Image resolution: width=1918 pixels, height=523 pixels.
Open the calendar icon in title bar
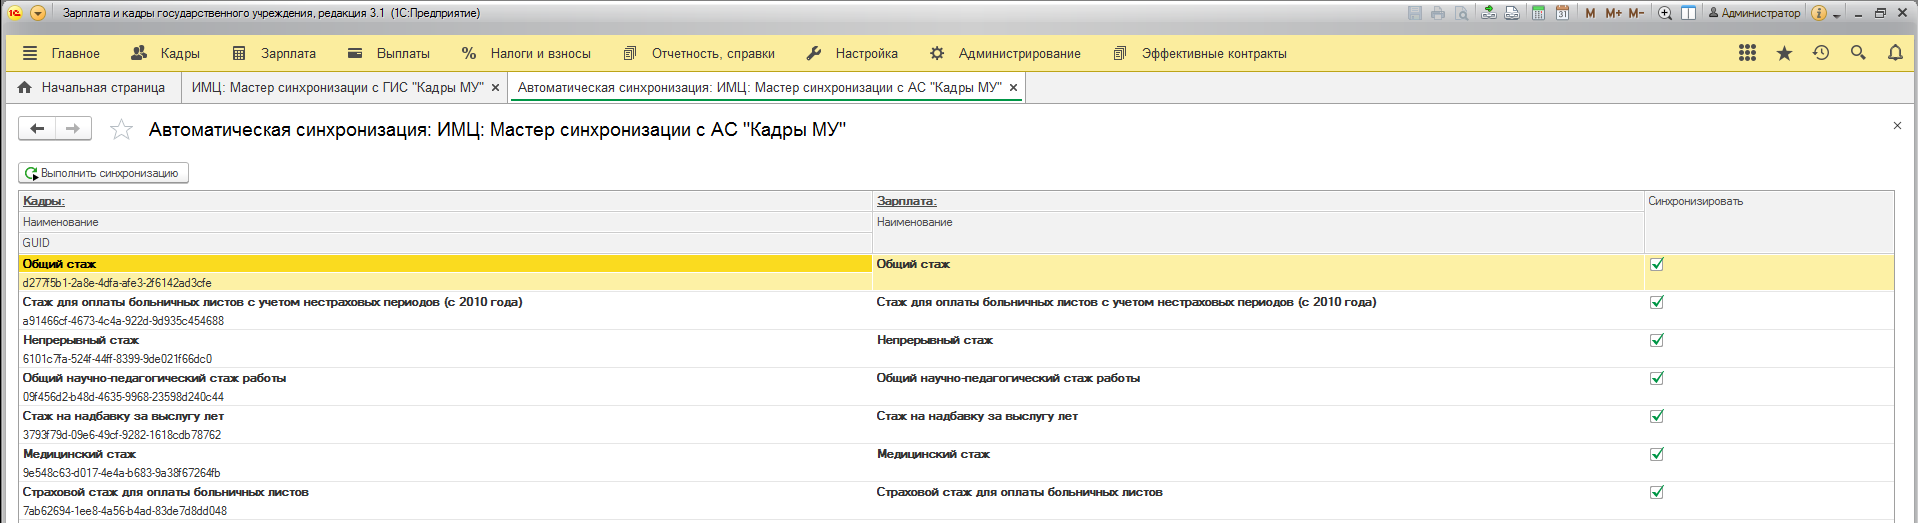(1562, 13)
